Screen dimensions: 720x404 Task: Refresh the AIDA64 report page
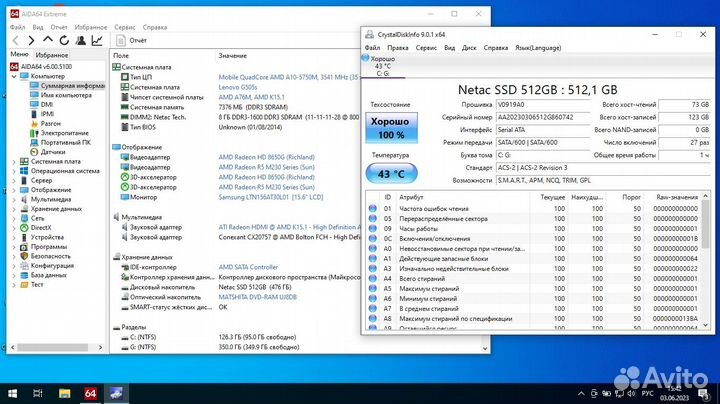[x=64, y=40]
